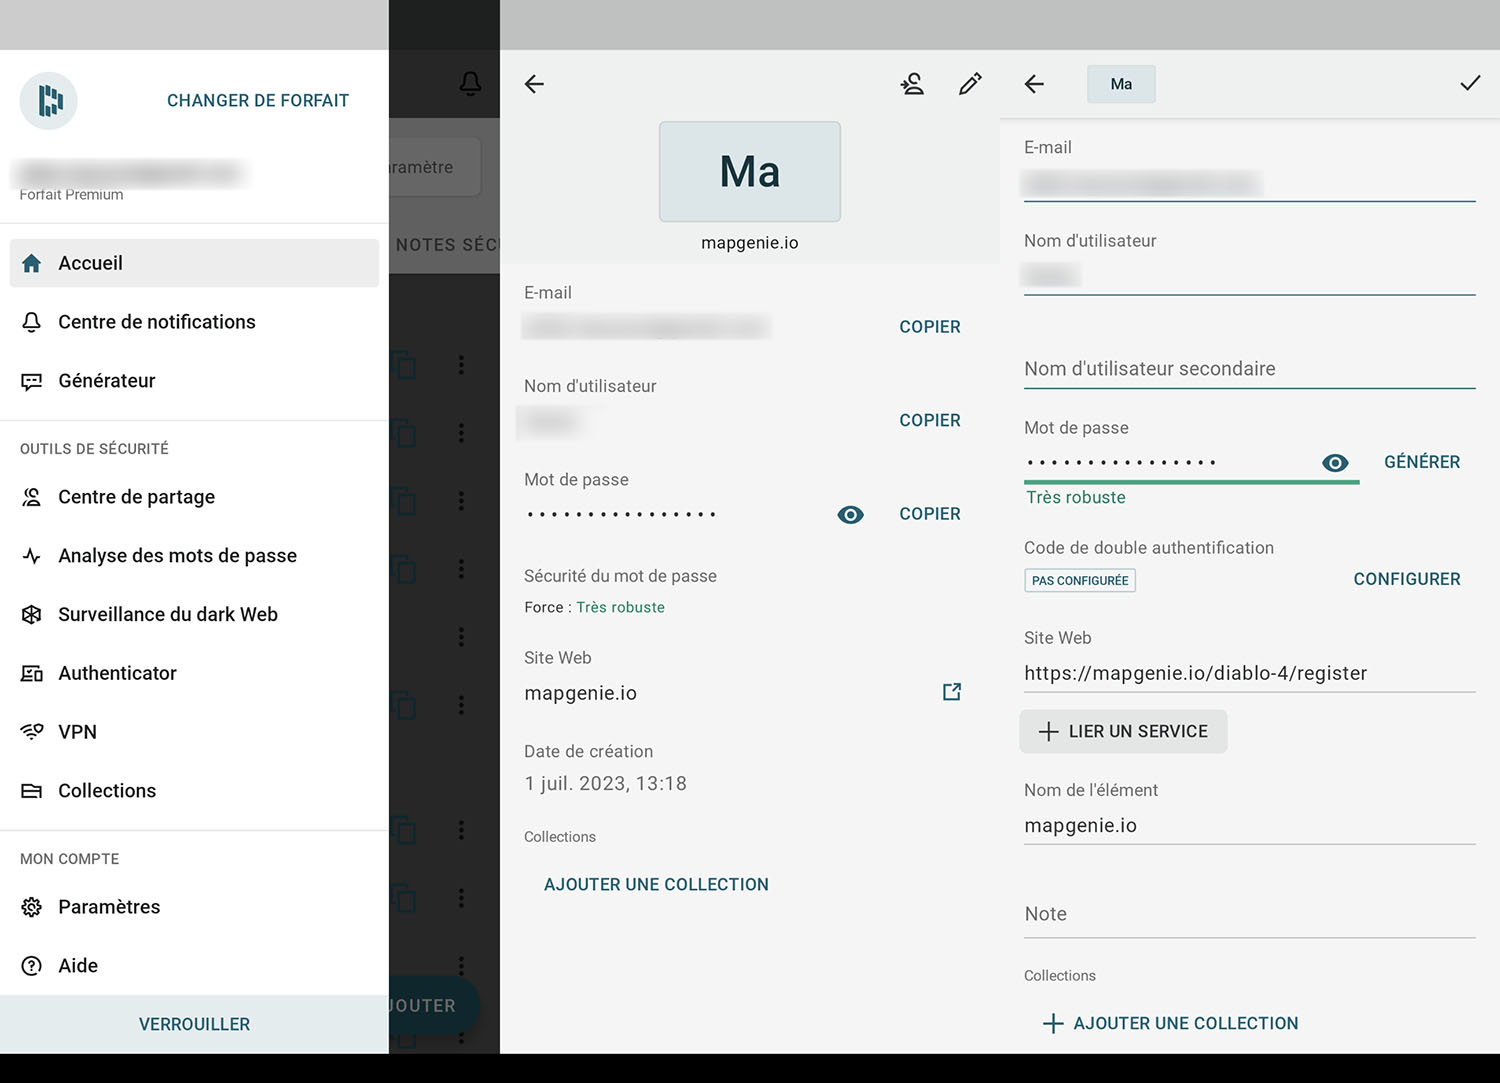This screenshot has width=1500, height=1083.
Task: Open Collections menu item in drawer
Action: [194, 791]
